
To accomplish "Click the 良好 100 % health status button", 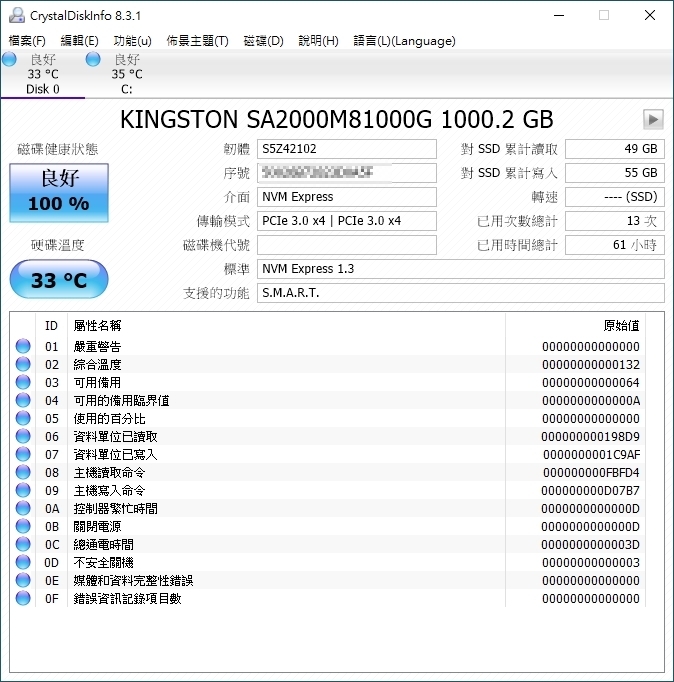I will click(x=58, y=191).
